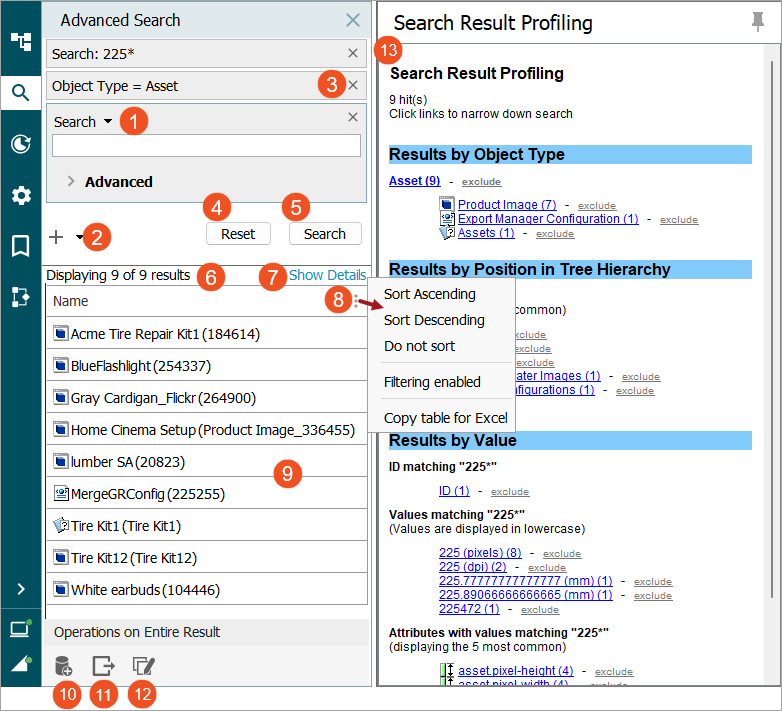
Task: Select Tire Kit12 (Tire Kit12) row
Action: (x=207, y=557)
